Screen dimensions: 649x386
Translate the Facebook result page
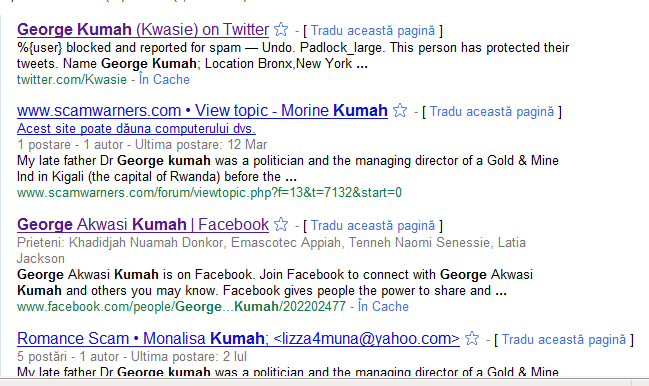coord(373,225)
